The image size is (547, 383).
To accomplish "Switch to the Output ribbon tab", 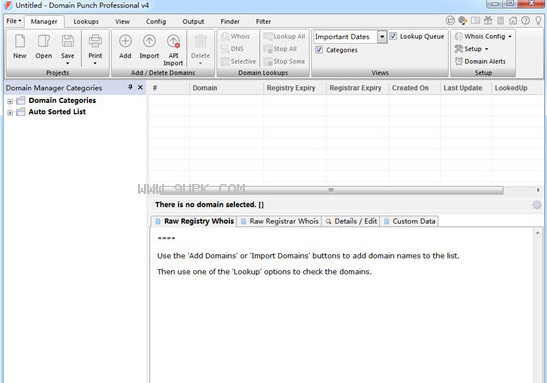I will pos(193,22).
